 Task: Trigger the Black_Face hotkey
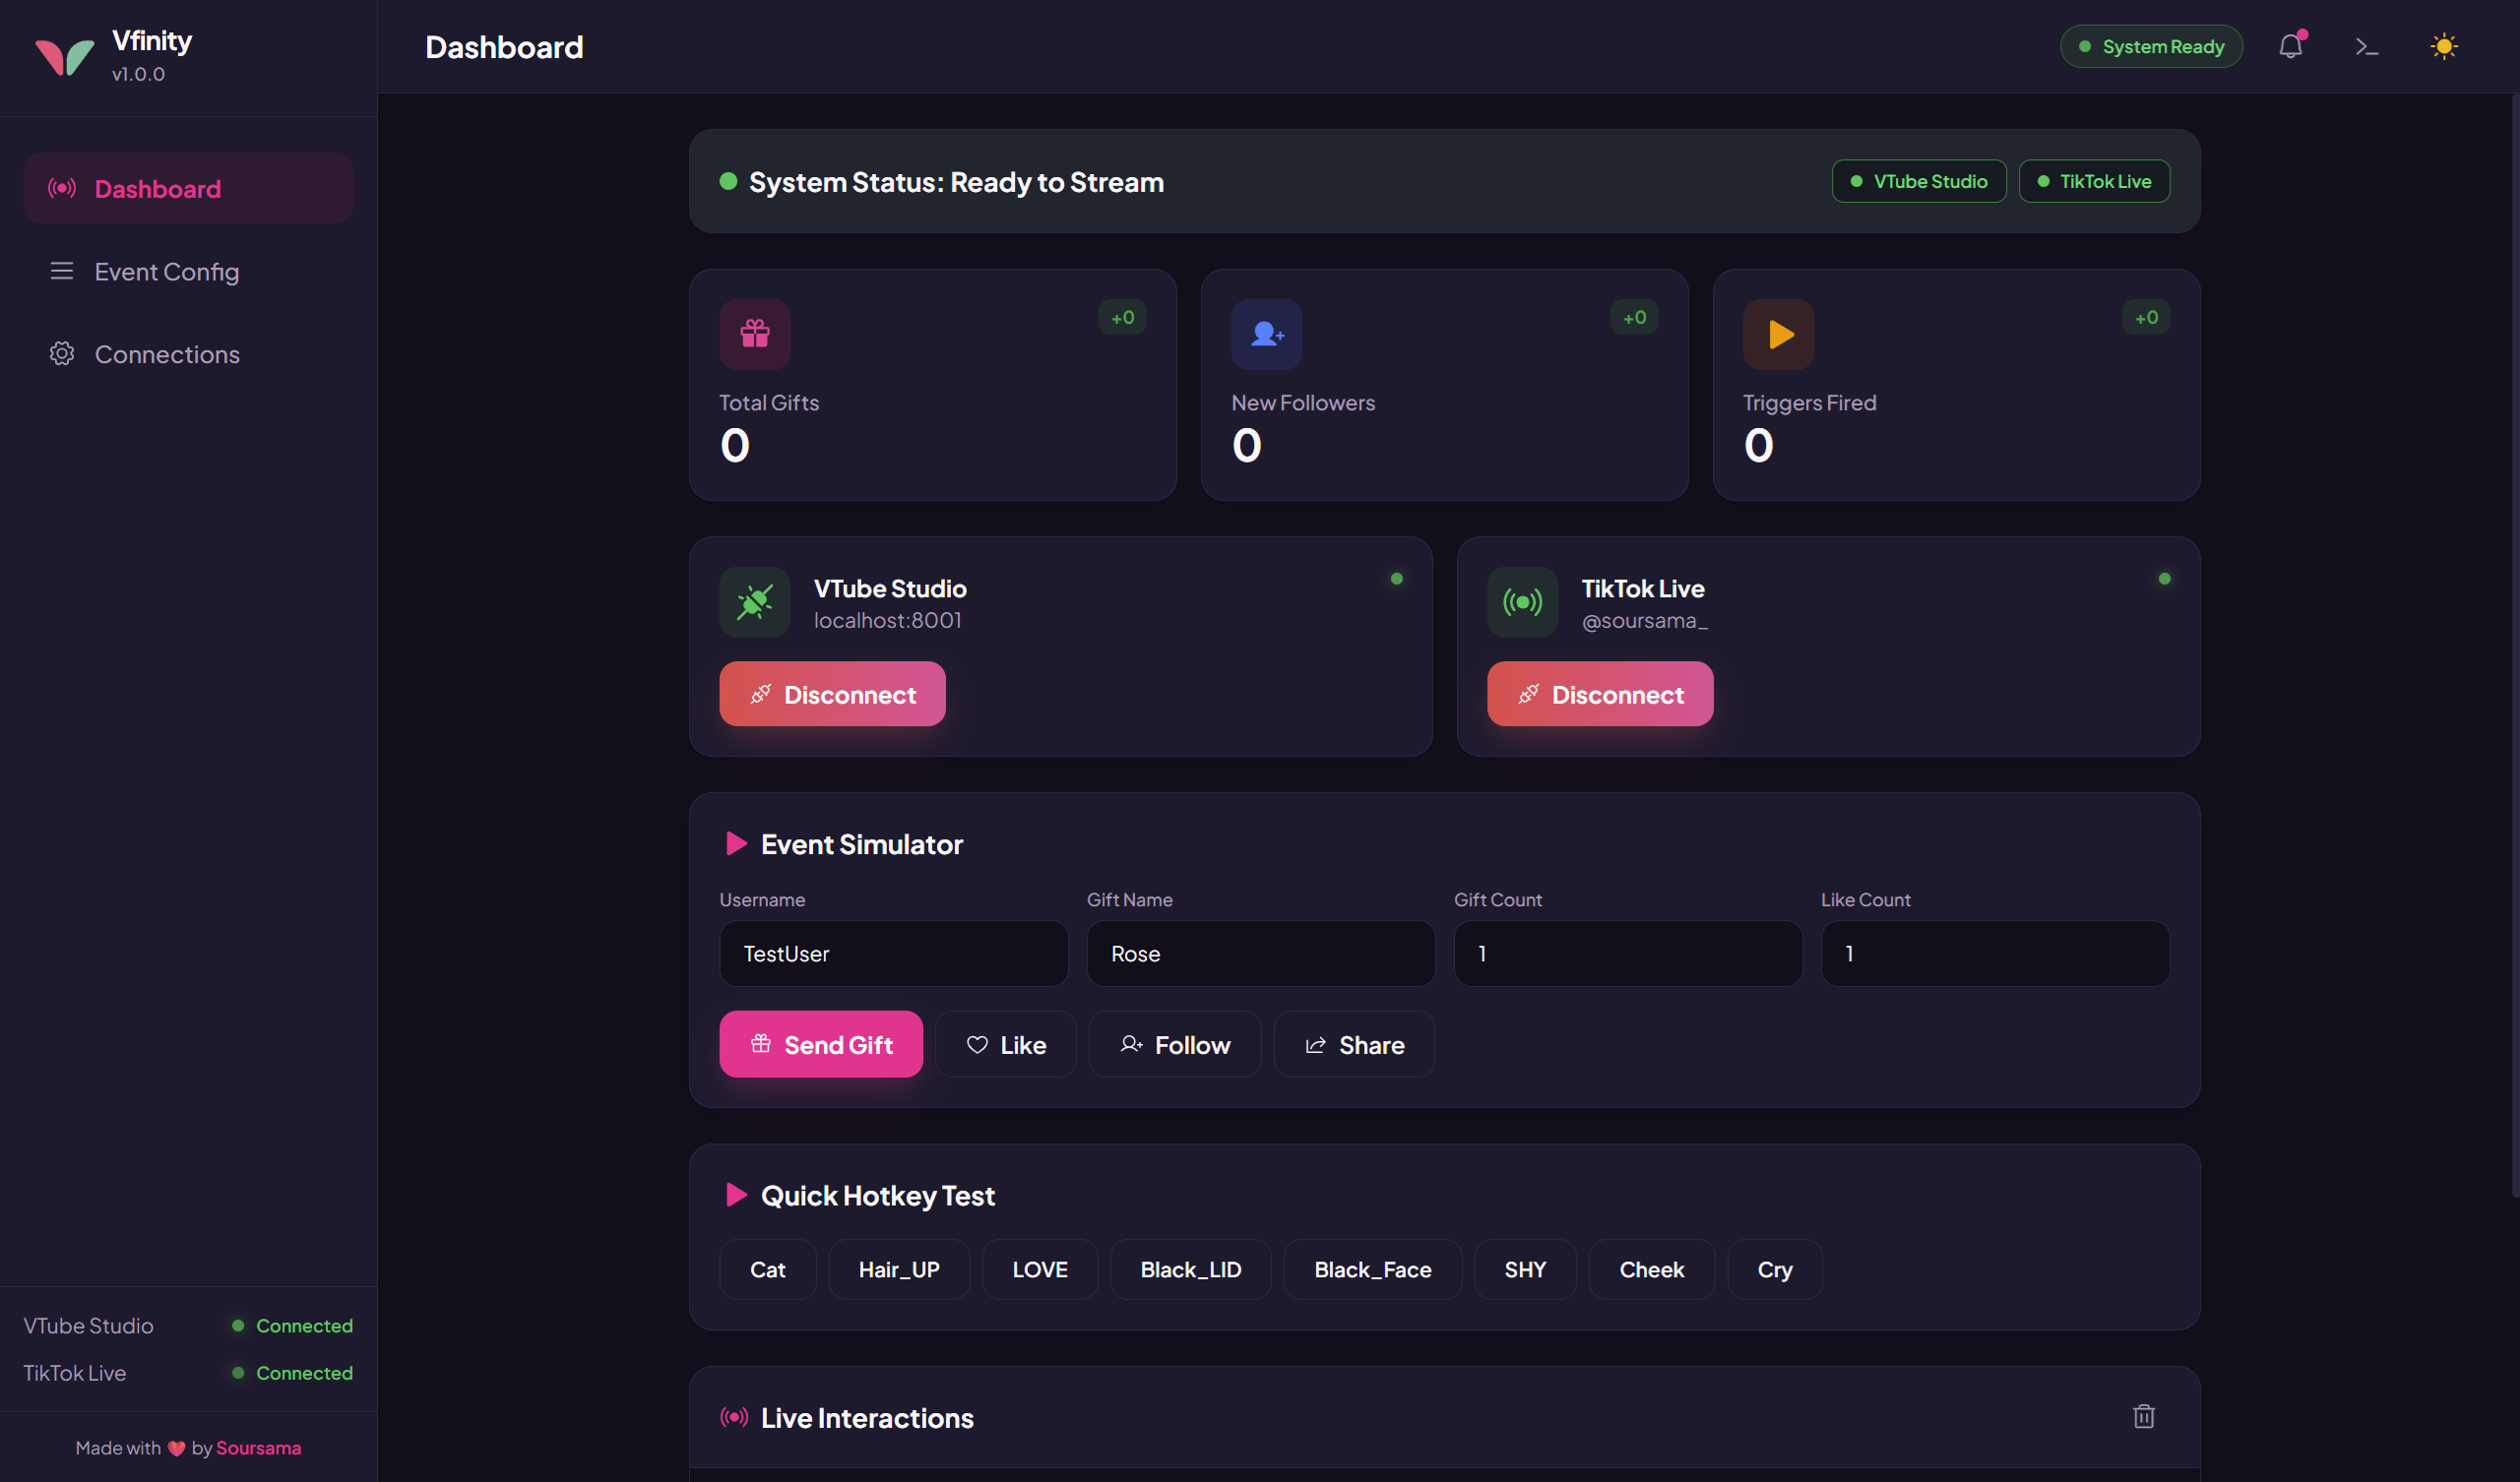click(1372, 1270)
